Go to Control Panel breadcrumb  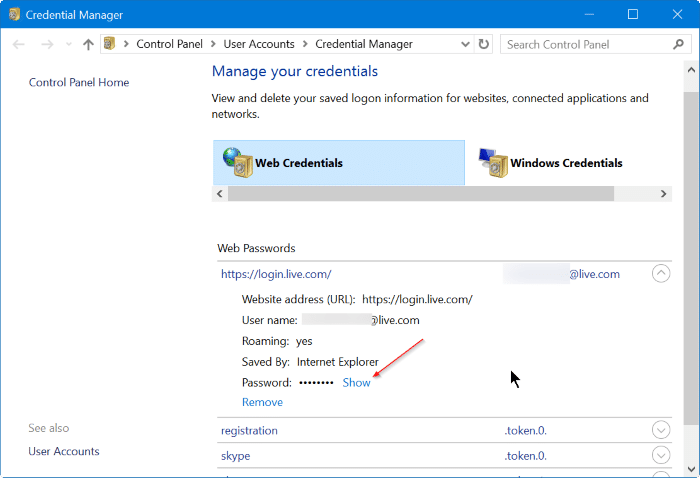coord(169,44)
